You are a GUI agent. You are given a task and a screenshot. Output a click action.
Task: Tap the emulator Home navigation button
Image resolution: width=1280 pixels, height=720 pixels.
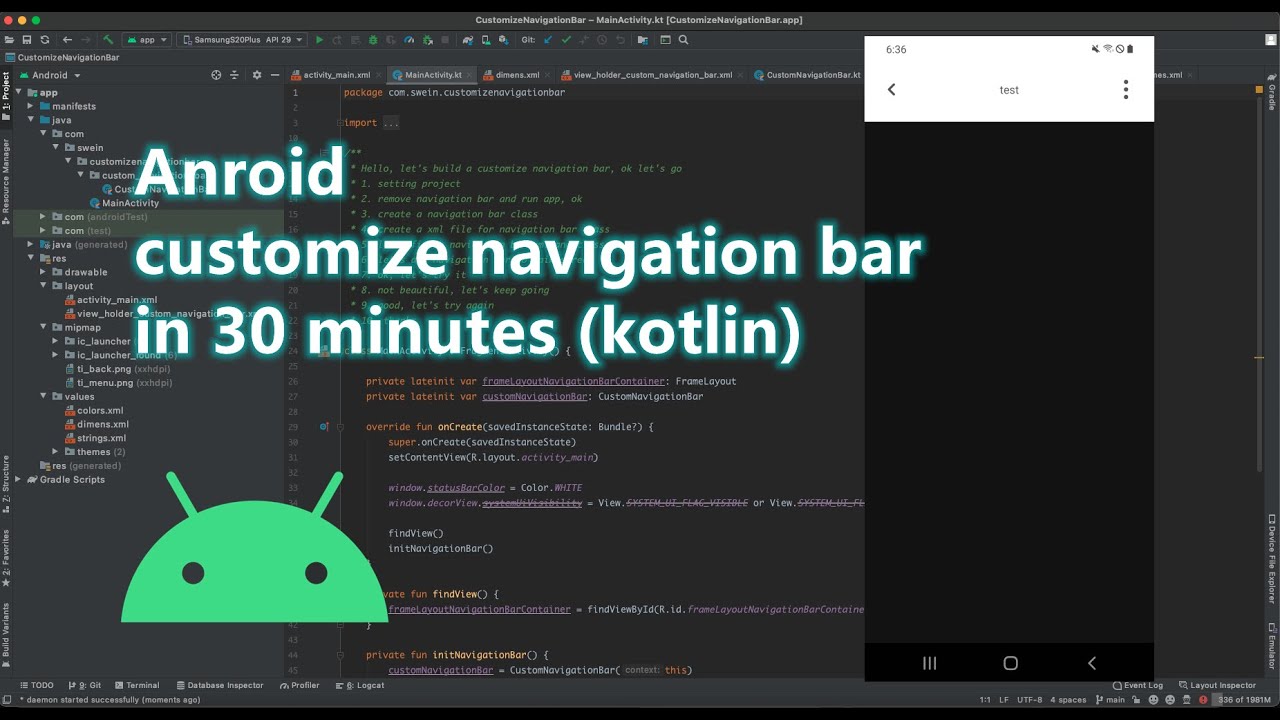[x=1010, y=663]
